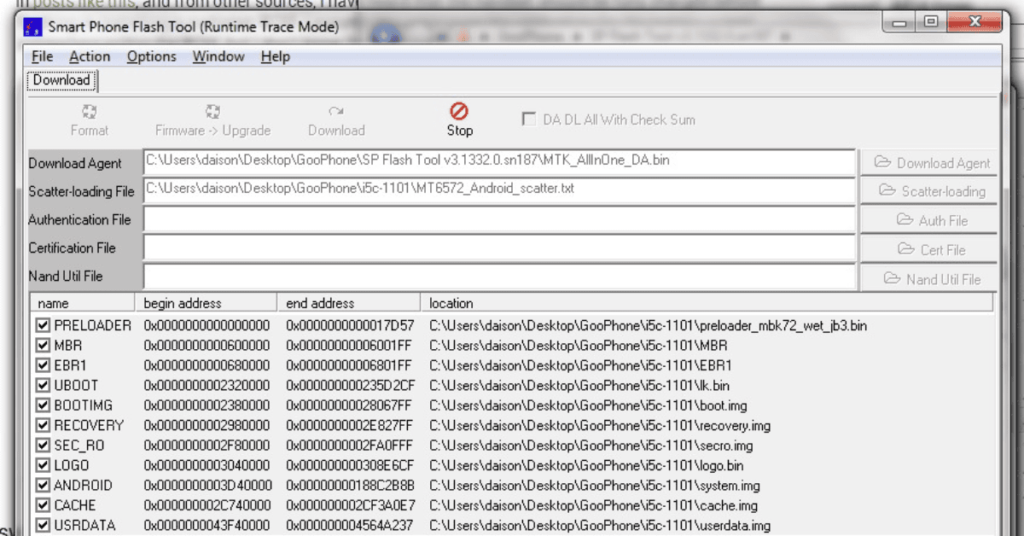Click the Scatter-loading File path field
The height and width of the screenshot is (536, 1024).
499,190
